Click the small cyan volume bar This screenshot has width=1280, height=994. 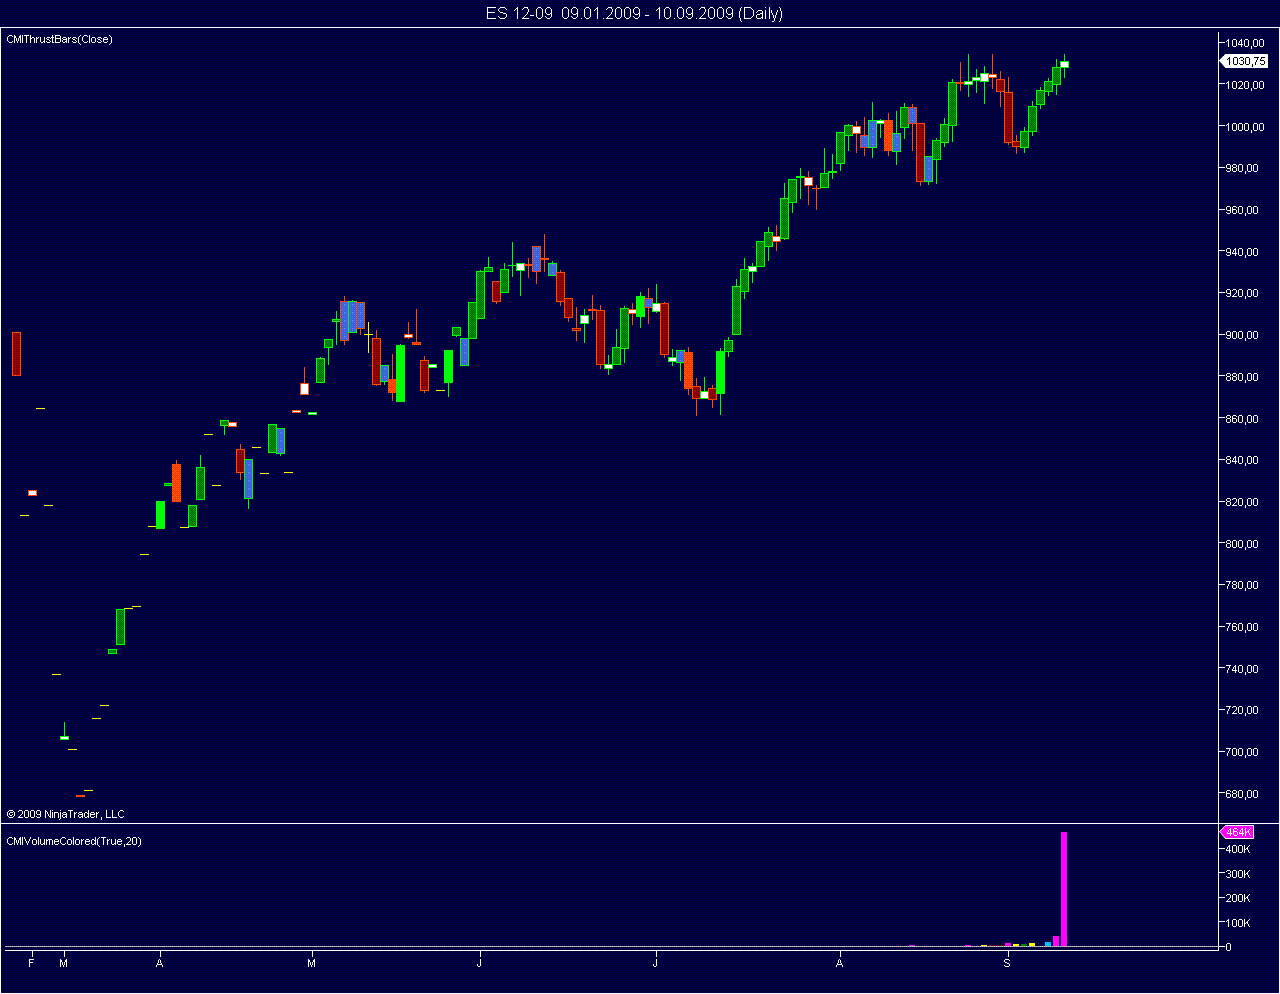[x=1048, y=943]
